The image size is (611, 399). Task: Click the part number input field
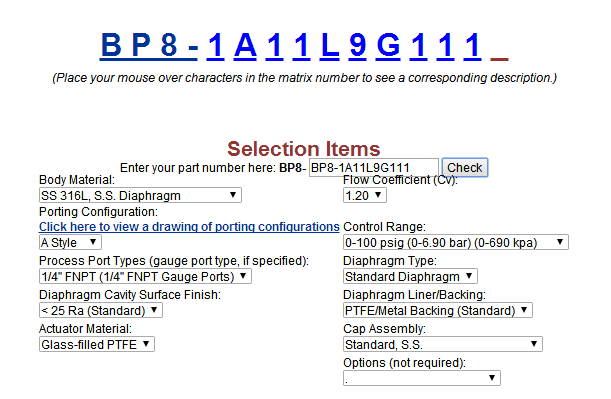click(x=374, y=168)
